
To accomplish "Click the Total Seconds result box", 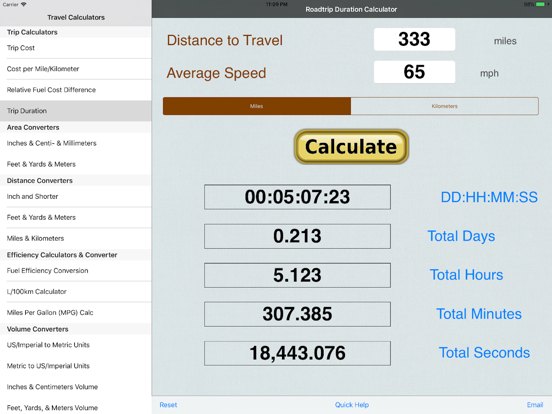I will [297, 353].
